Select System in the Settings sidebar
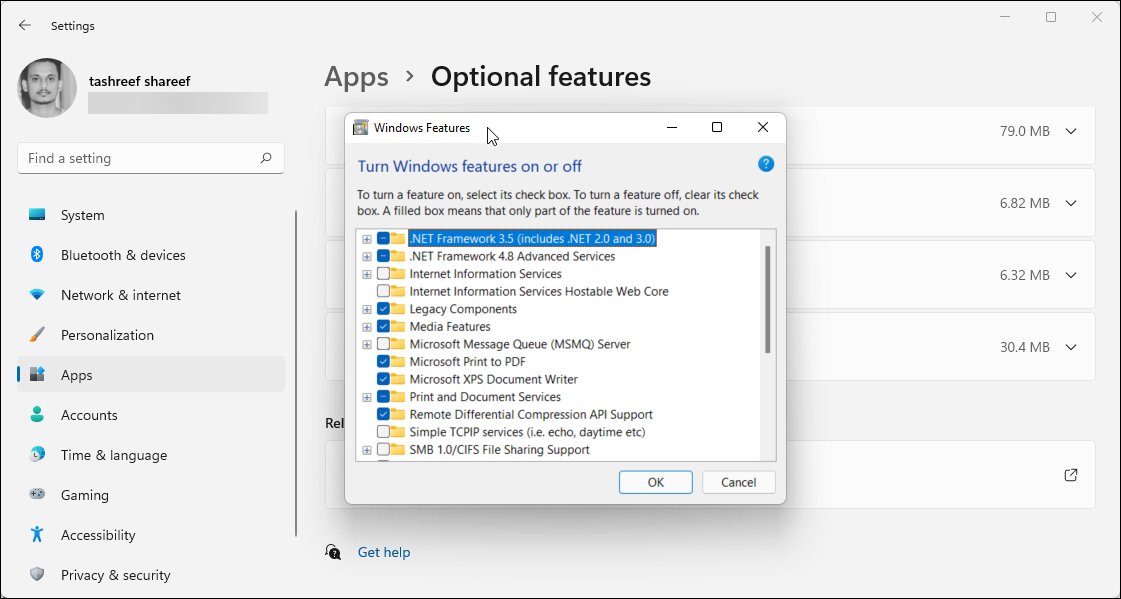Screen dimensions: 1121x599 click(82, 214)
